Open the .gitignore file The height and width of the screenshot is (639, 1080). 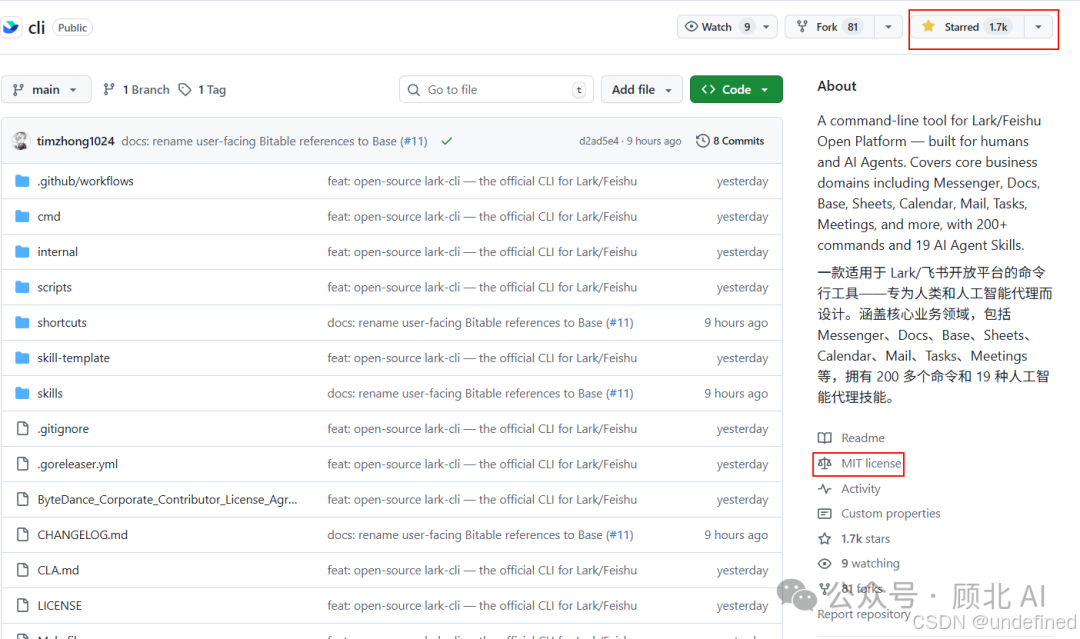click(63, 429)
